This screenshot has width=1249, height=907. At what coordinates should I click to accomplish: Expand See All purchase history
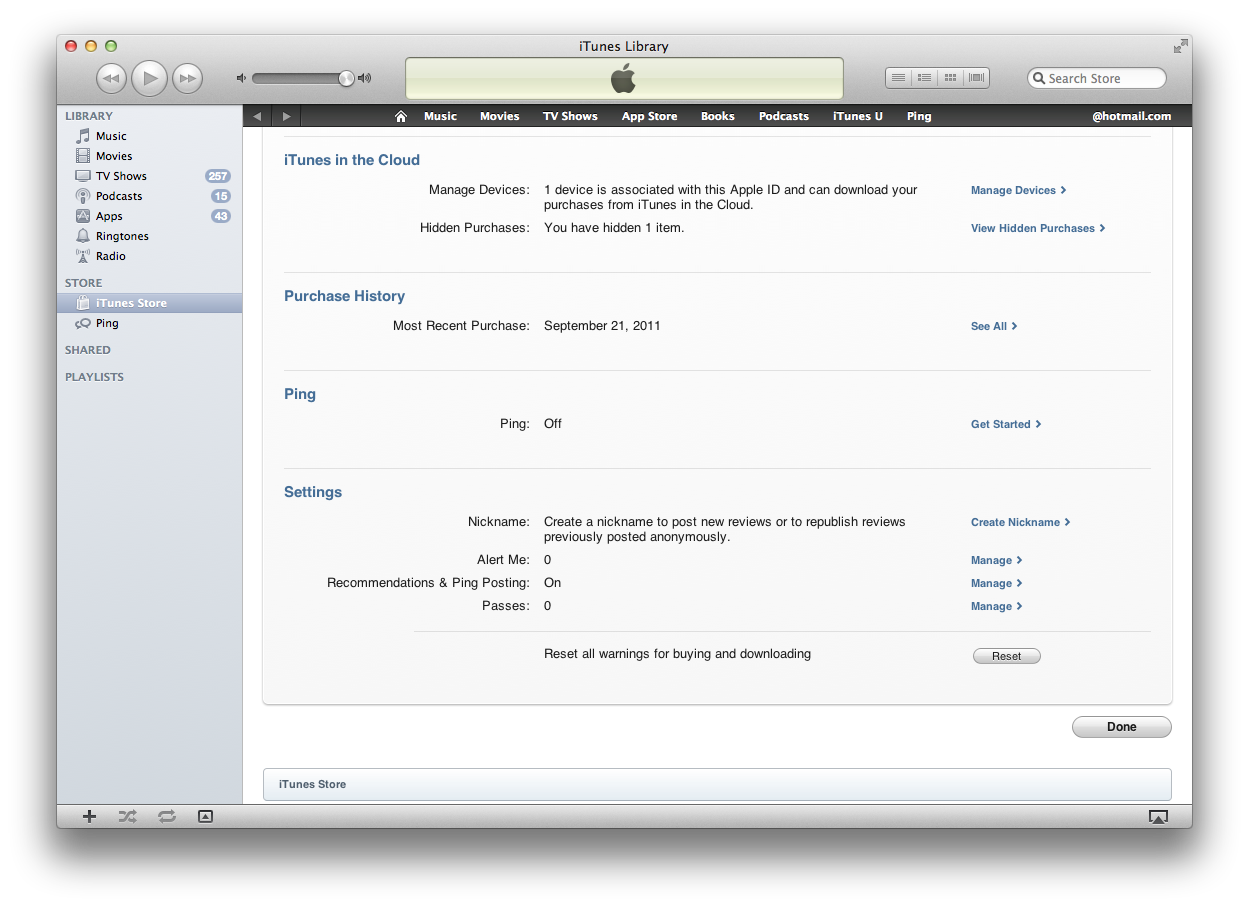pyautogui.click(x=993, y=326)
